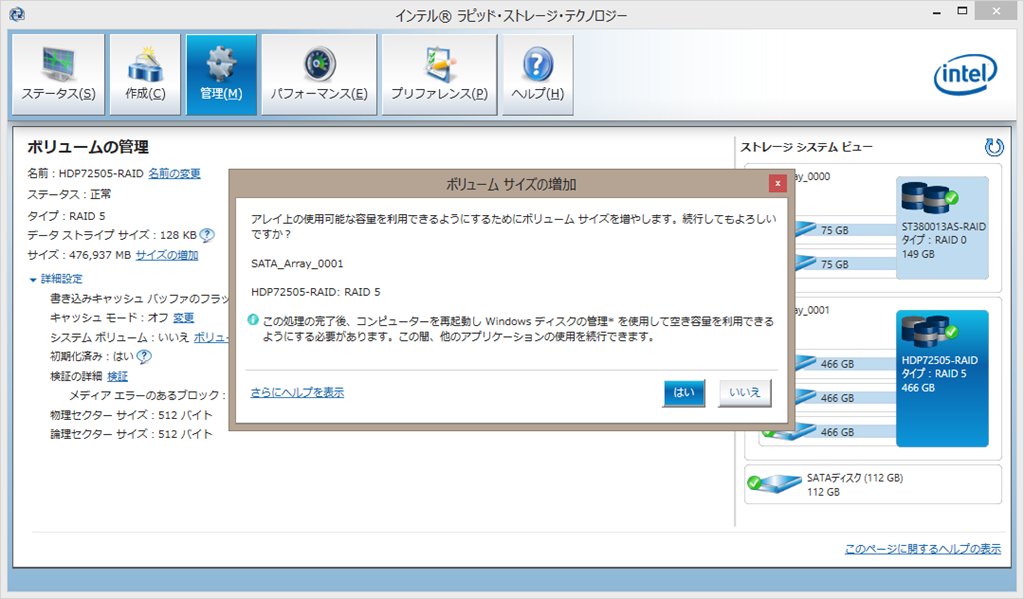Open このページに関するヘルプの表示 link
The image size is (1024, 599).
point(923,549)
